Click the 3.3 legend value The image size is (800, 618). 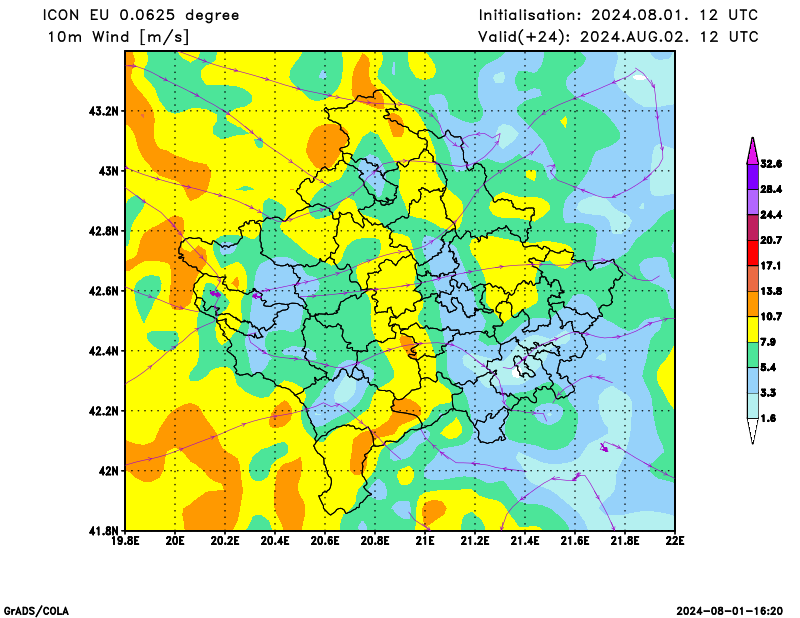(x=768, y=393)
